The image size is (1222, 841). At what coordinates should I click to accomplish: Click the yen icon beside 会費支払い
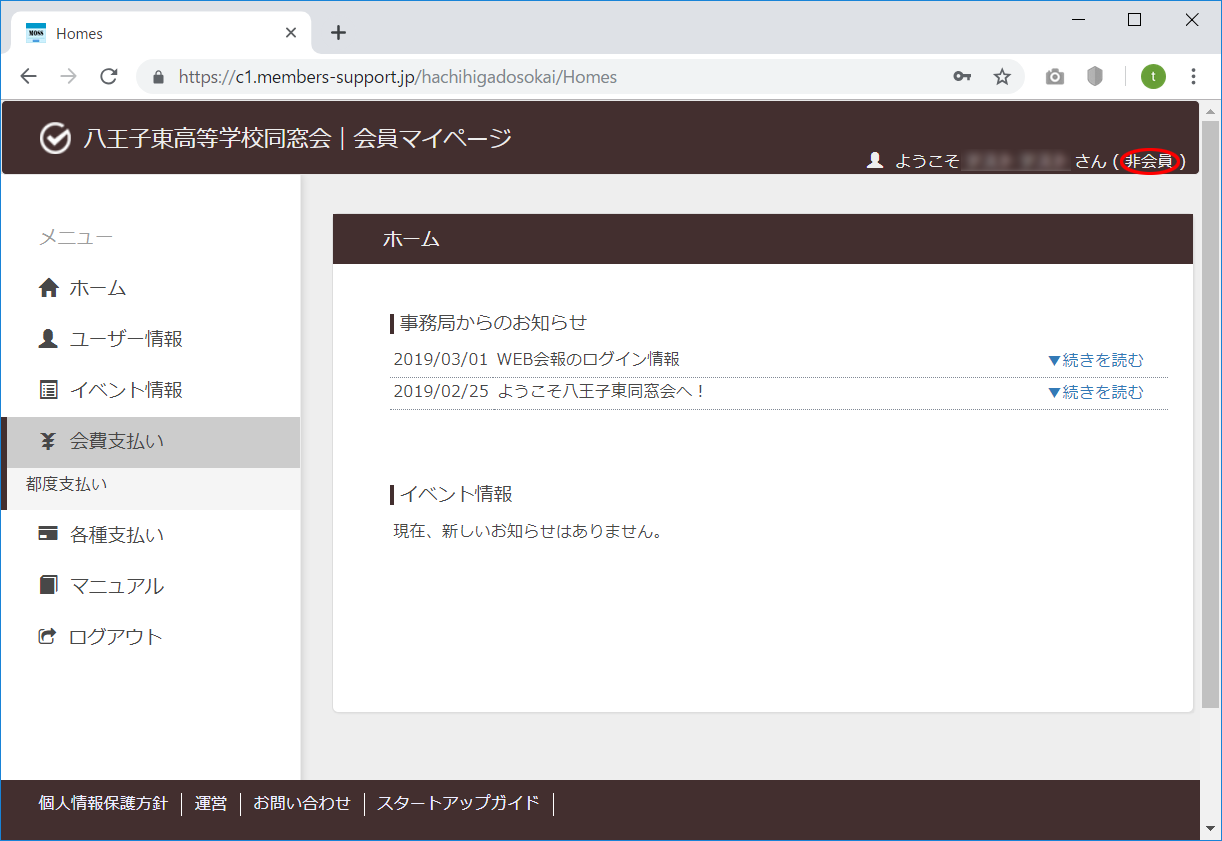[48, 441]
